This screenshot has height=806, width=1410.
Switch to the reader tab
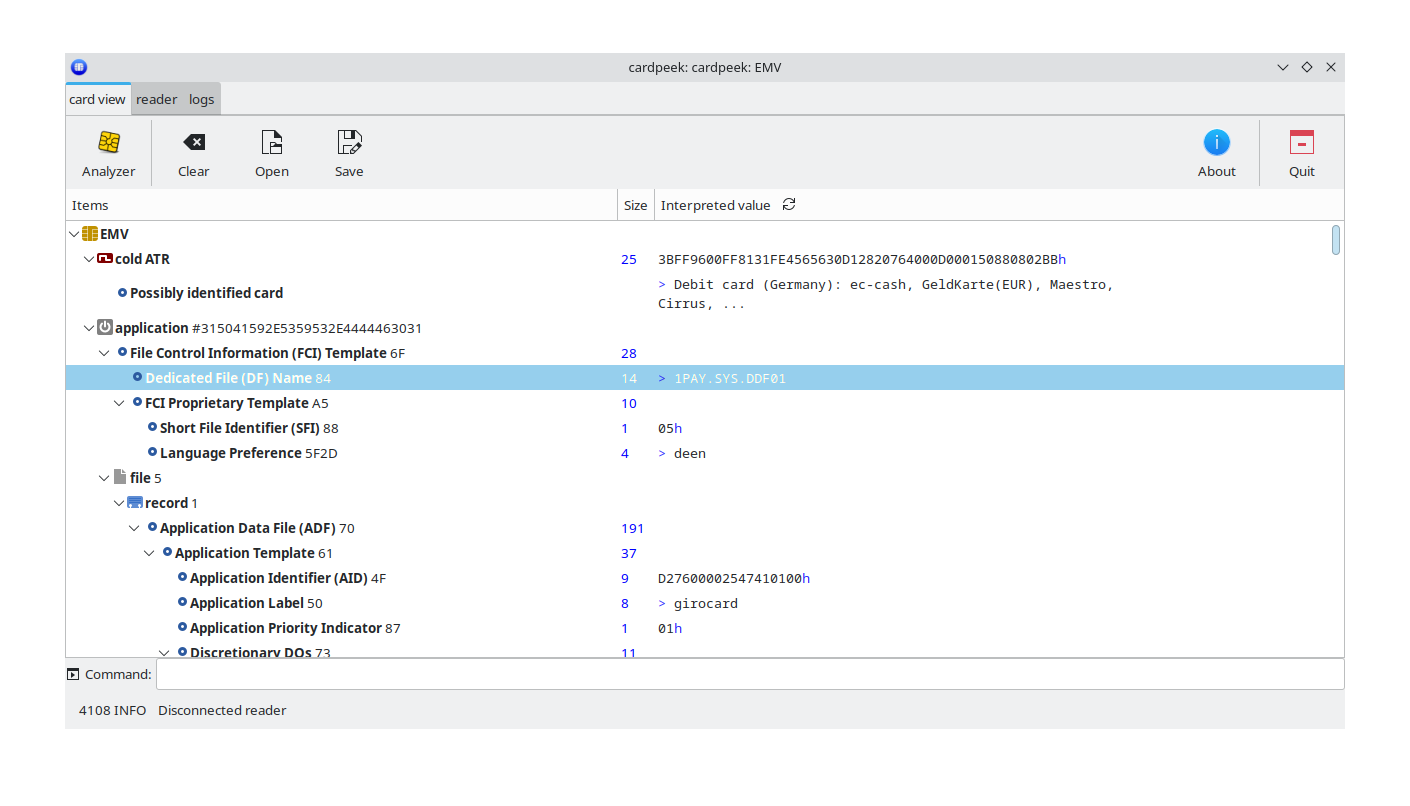click(x=156, y=99)
